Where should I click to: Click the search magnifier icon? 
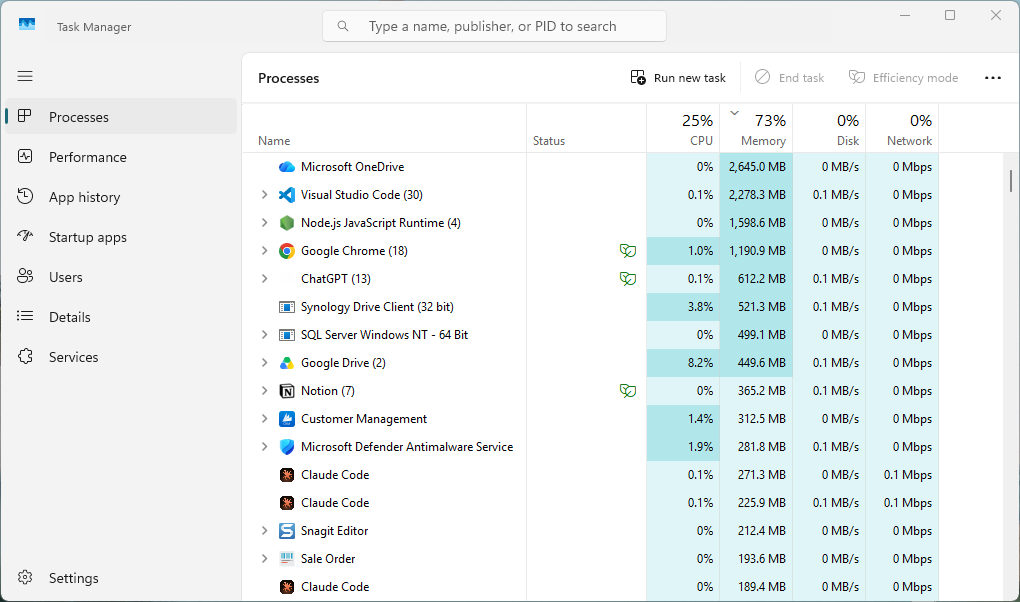[343, 26]
